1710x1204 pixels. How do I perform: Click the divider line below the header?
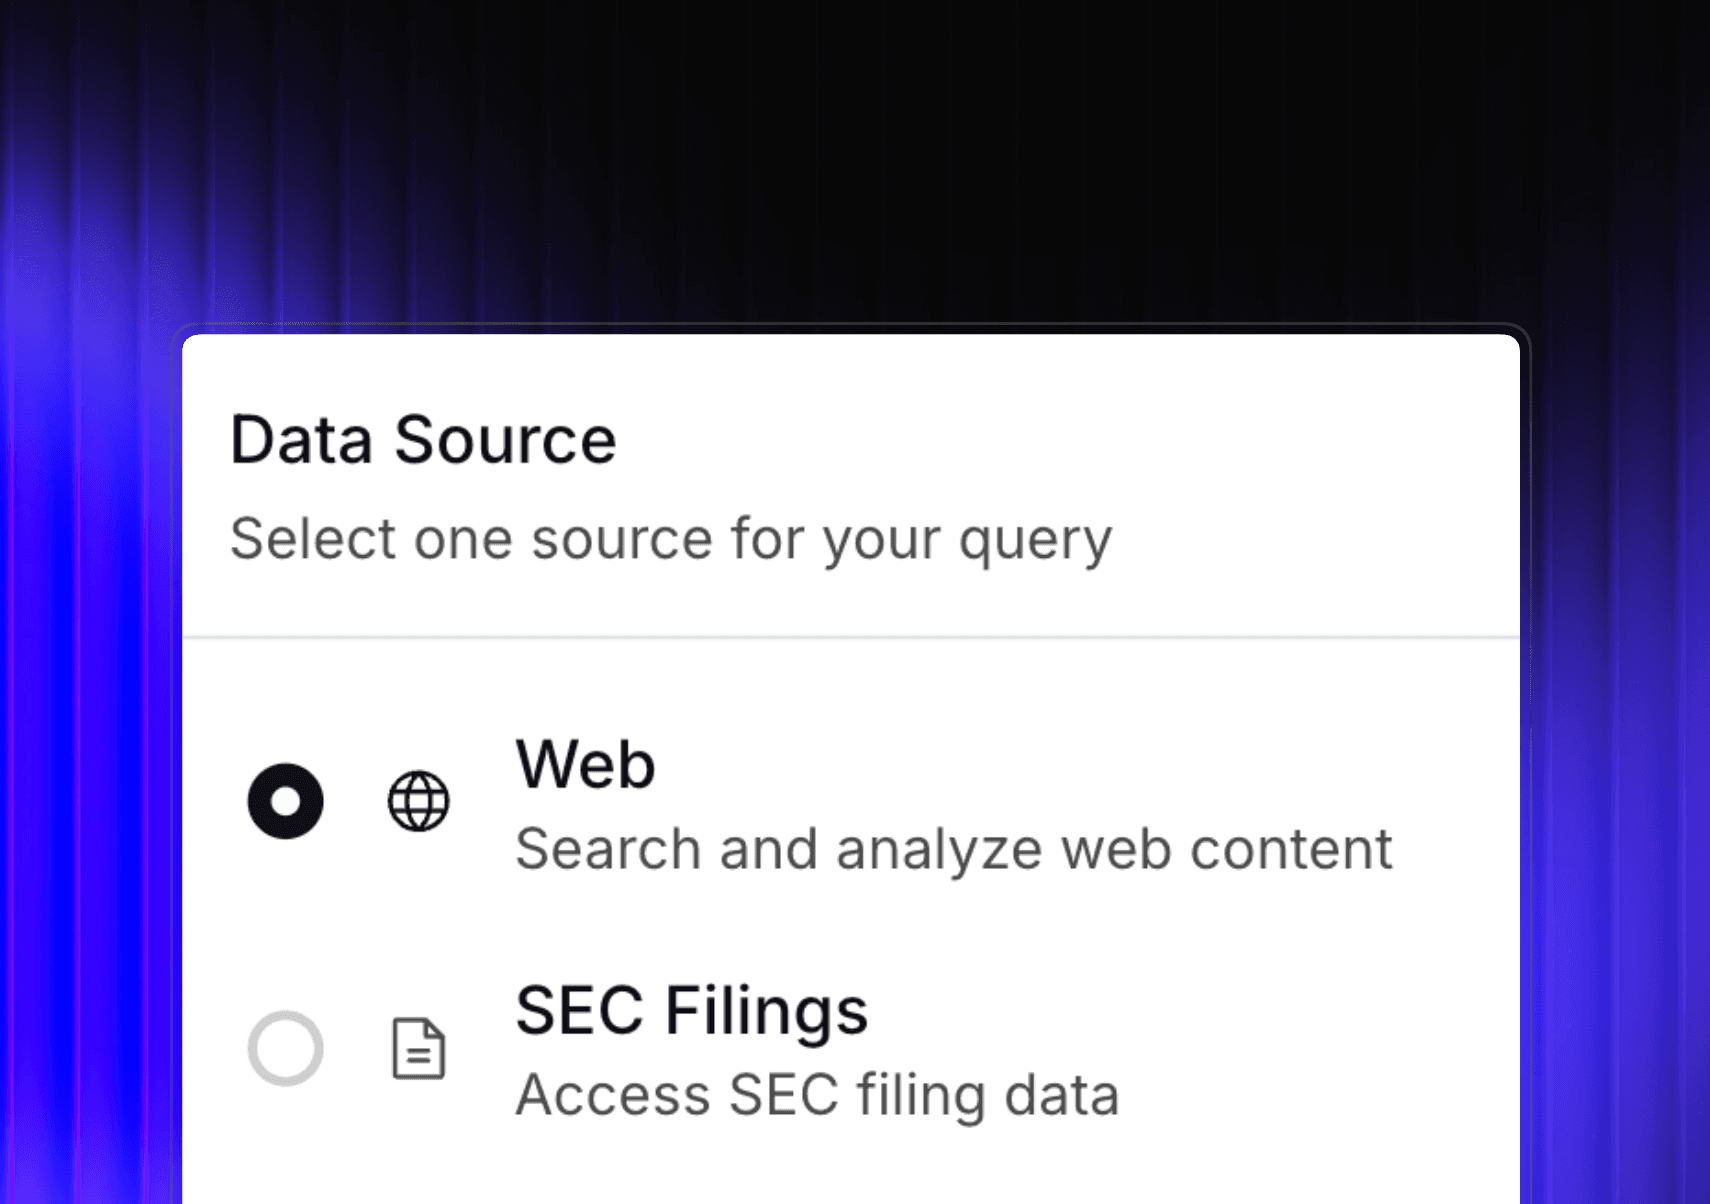pyautogui.click(x=850, y=636)
